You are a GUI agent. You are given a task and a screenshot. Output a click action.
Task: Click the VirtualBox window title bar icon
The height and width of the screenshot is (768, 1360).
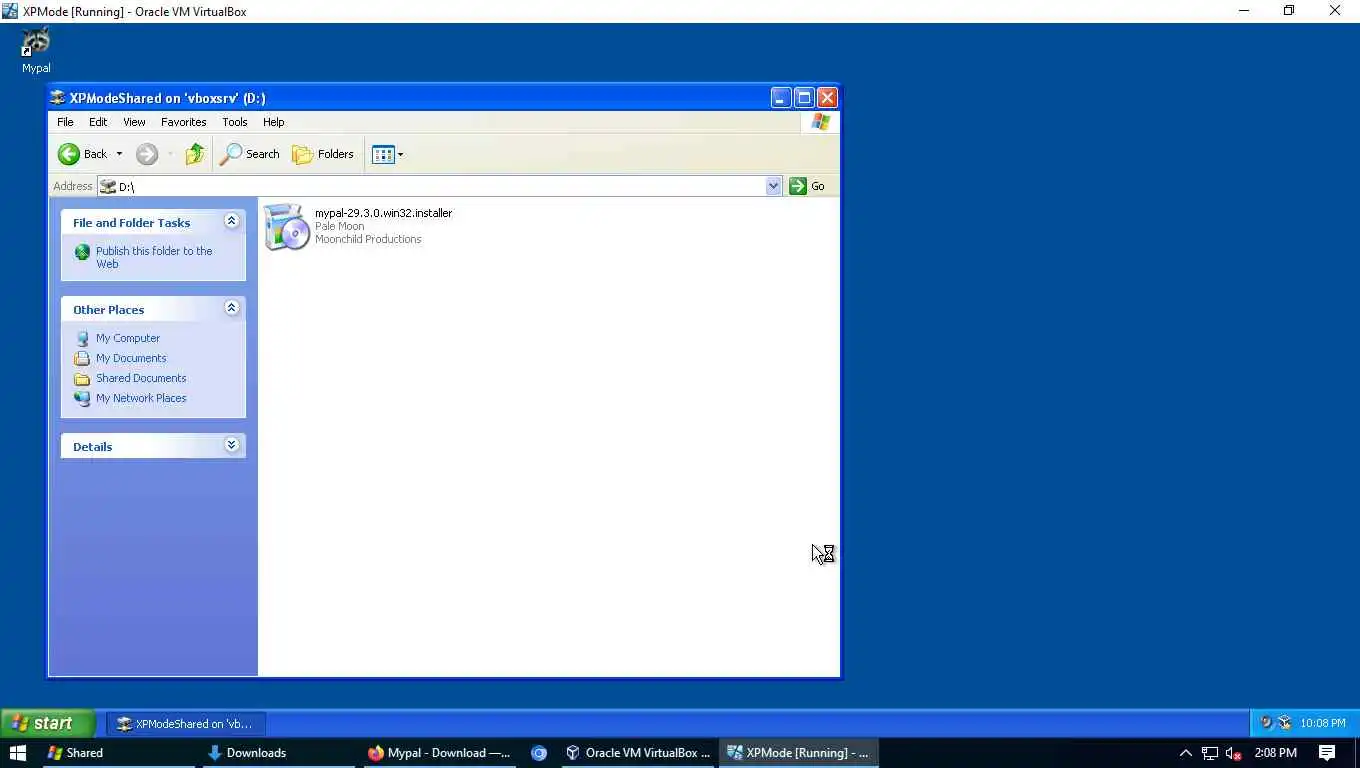[10, 11]
